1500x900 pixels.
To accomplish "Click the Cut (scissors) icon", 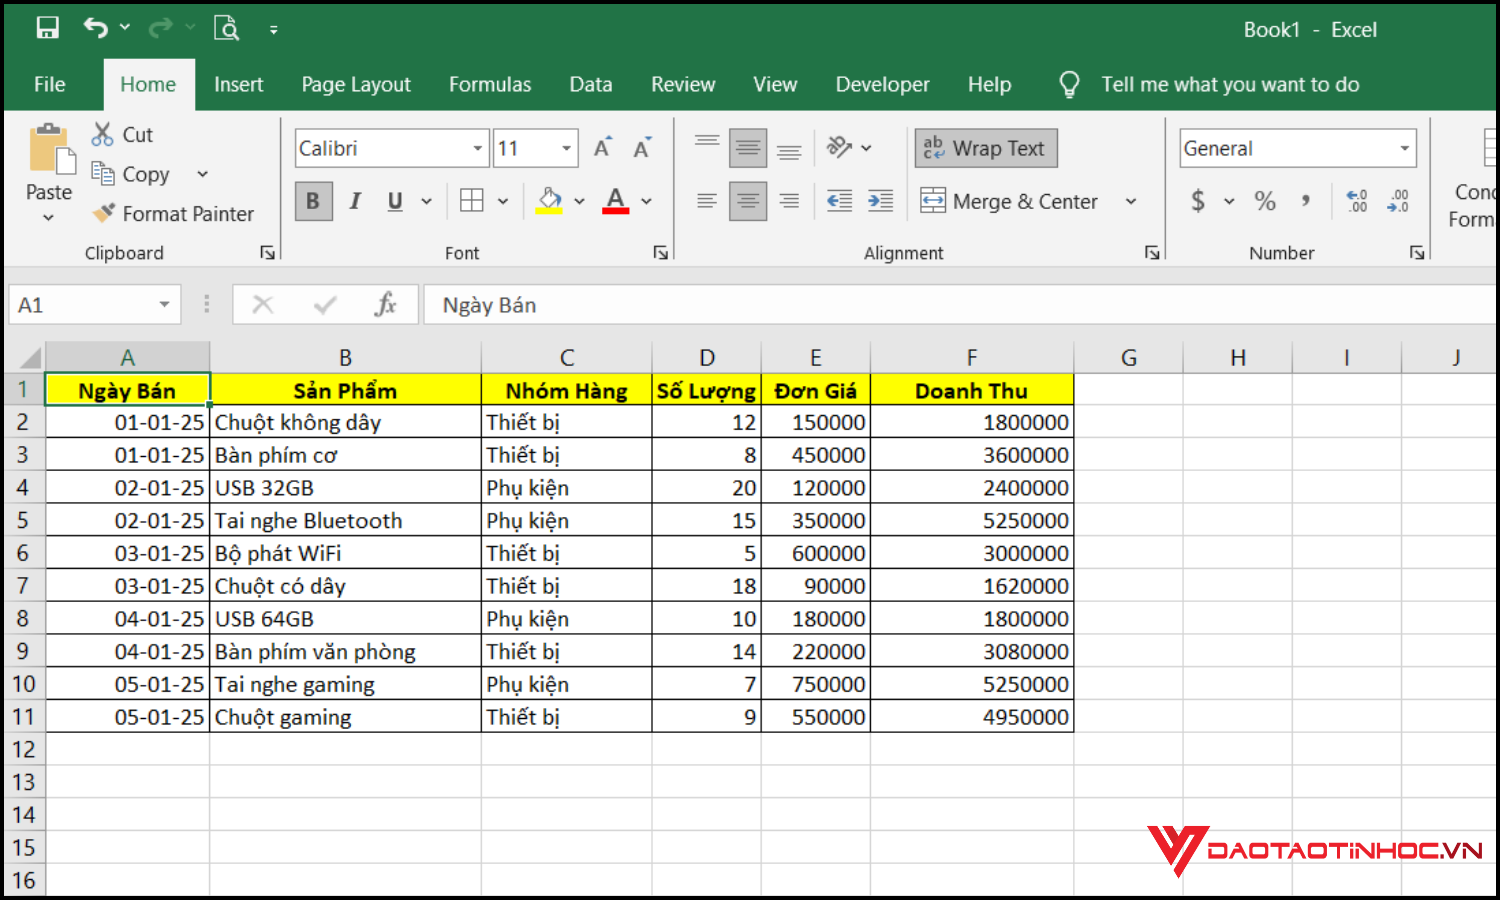I will point(101,132).
